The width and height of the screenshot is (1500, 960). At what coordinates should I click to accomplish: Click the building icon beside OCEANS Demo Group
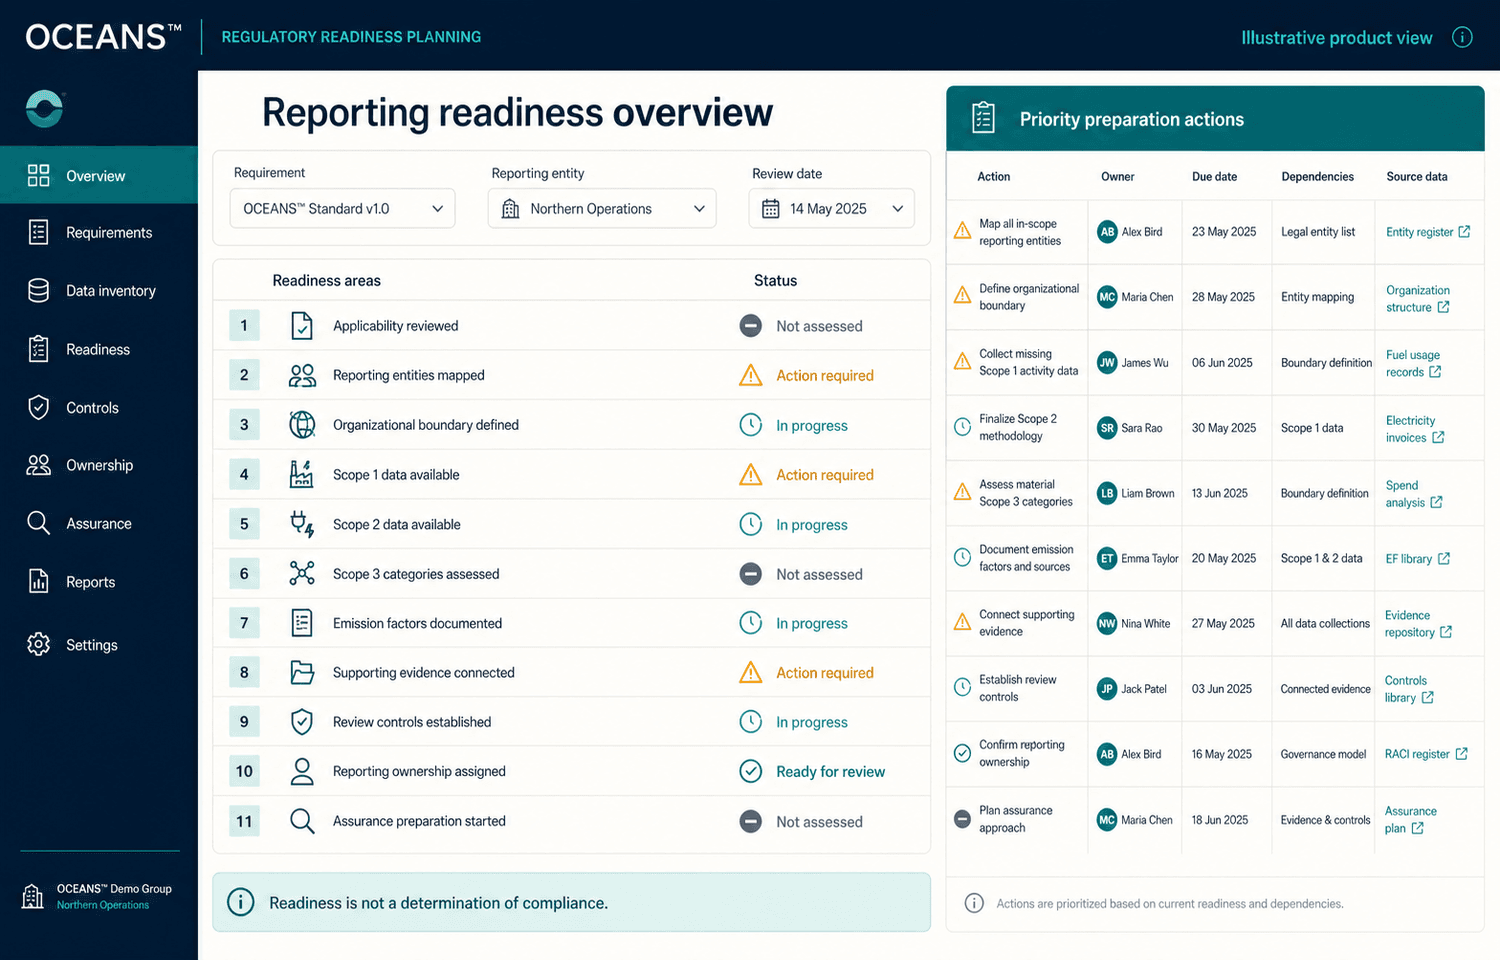(x=33, y=896)
